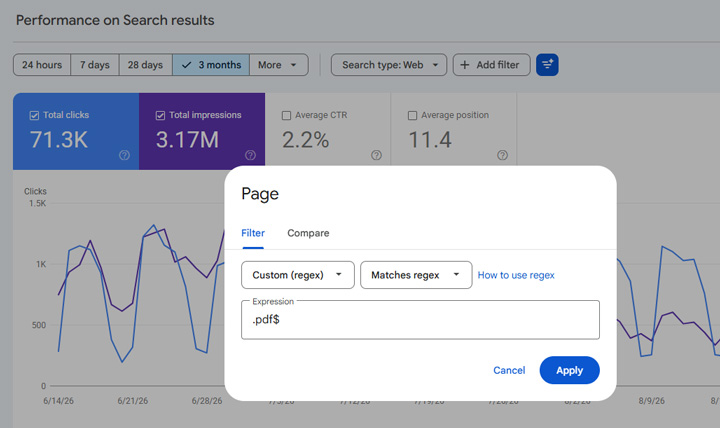This screenshot has width=720, height=428.
Task: Toggle the Total clicks checkbox
Action: click(34, 115)
